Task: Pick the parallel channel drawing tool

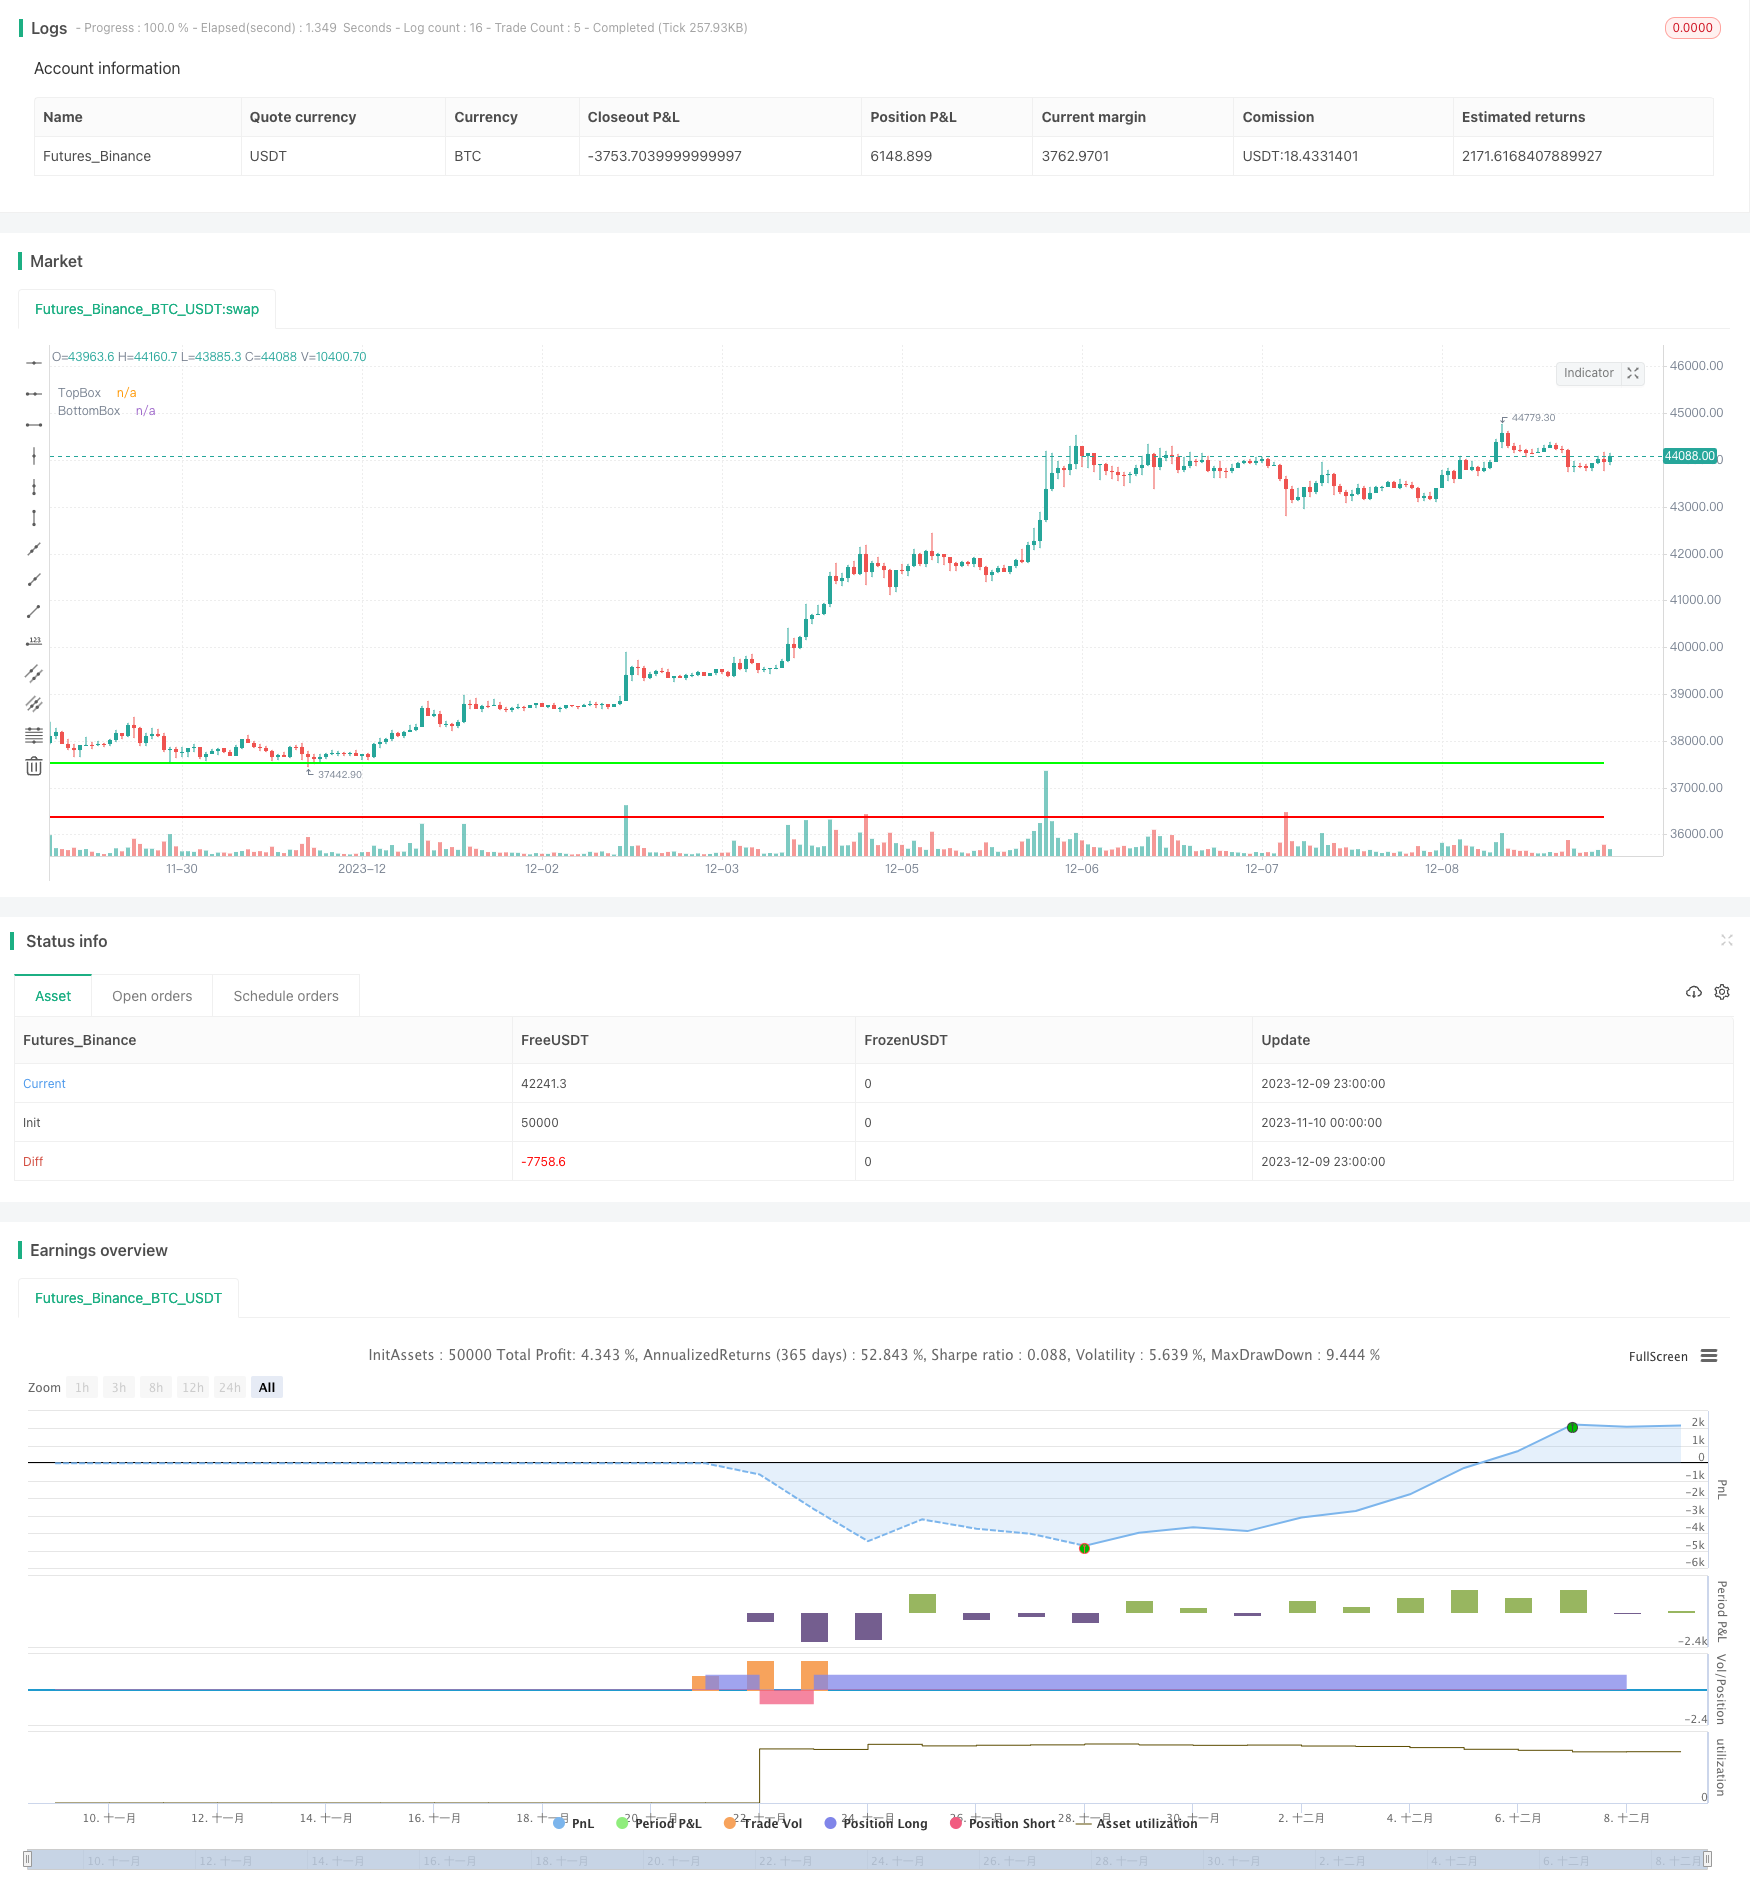Action: pos(34,673)
